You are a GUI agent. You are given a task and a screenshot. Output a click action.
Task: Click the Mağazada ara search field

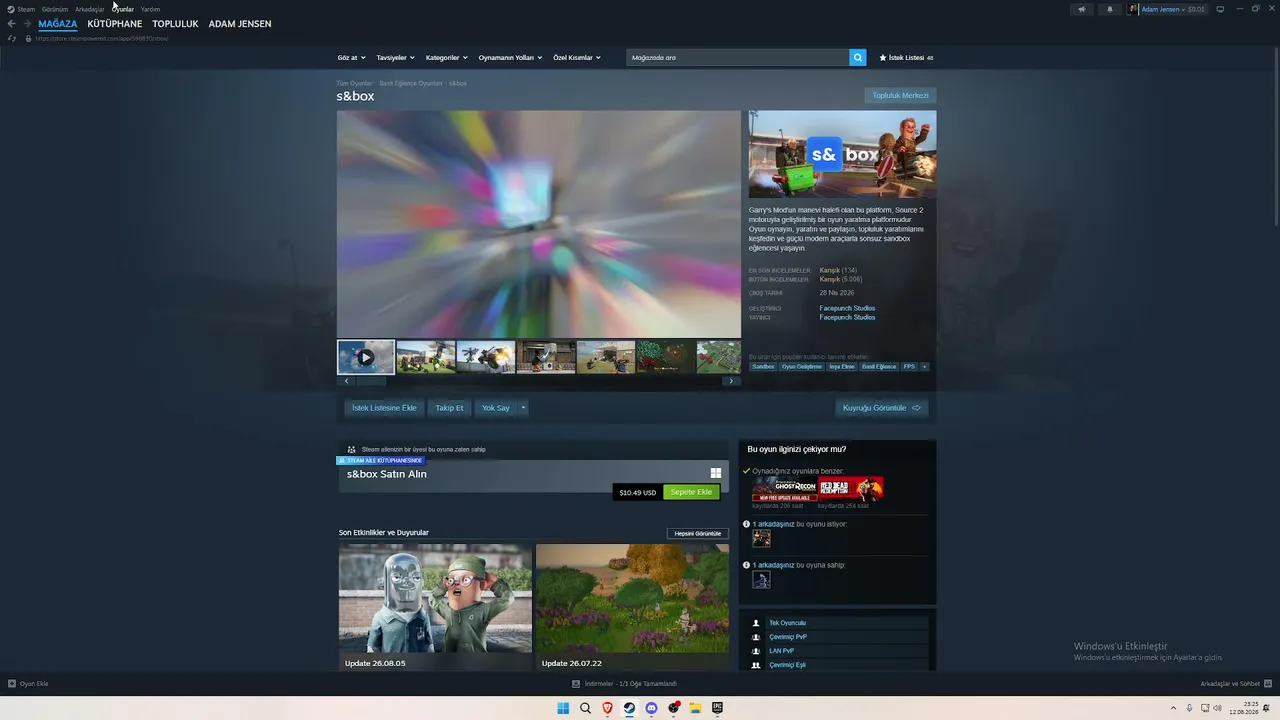pos(738,58)
